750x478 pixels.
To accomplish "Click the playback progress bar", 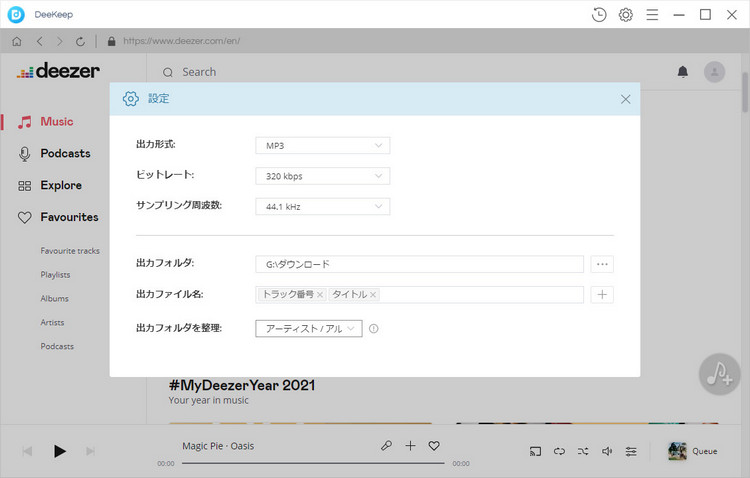I will (313, 463).
